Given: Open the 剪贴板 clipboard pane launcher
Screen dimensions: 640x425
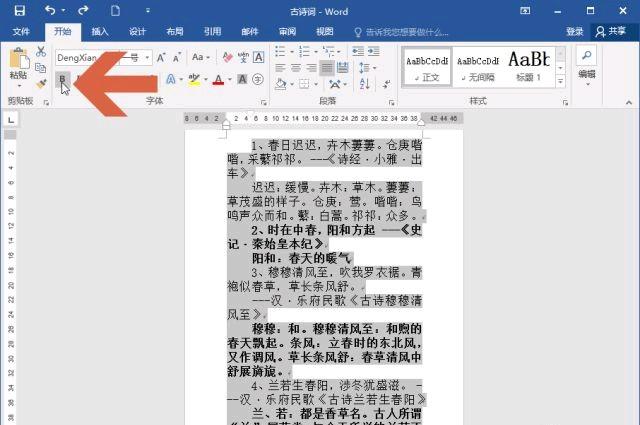Looking at the screenshot, I should coord(46,102).
